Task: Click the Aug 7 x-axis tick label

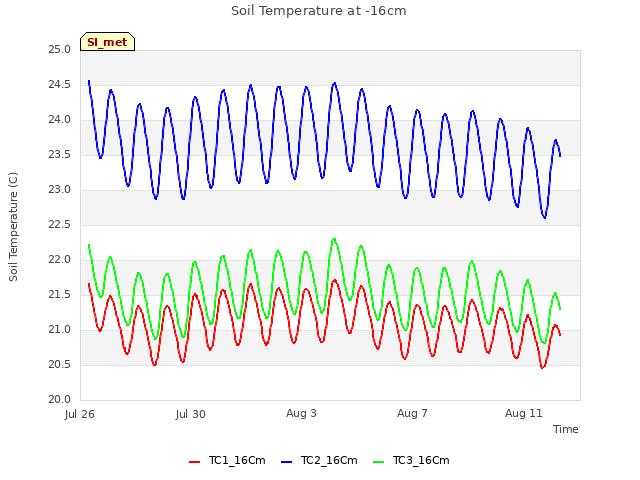Action: click(412, 413)
